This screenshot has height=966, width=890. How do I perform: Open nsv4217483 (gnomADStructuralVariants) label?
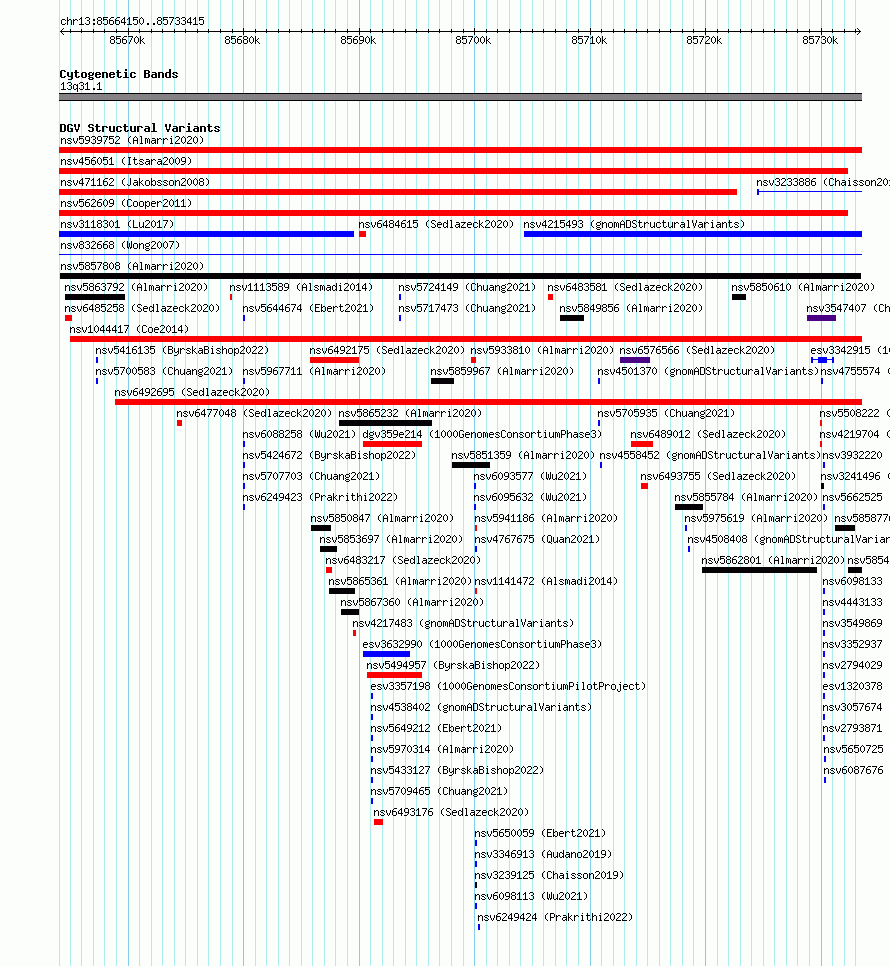click(463, 623)
